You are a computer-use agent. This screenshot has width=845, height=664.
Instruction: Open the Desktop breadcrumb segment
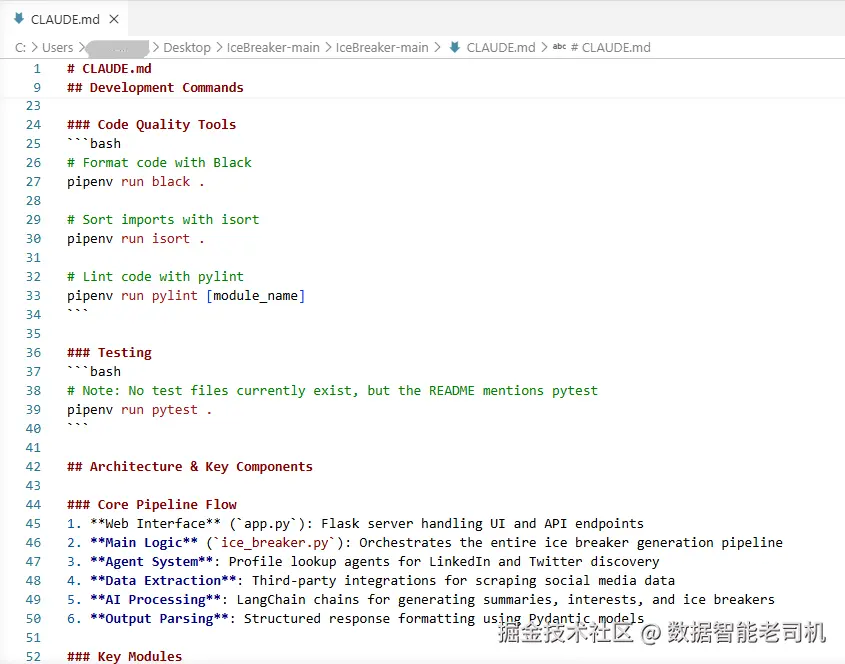187,47
